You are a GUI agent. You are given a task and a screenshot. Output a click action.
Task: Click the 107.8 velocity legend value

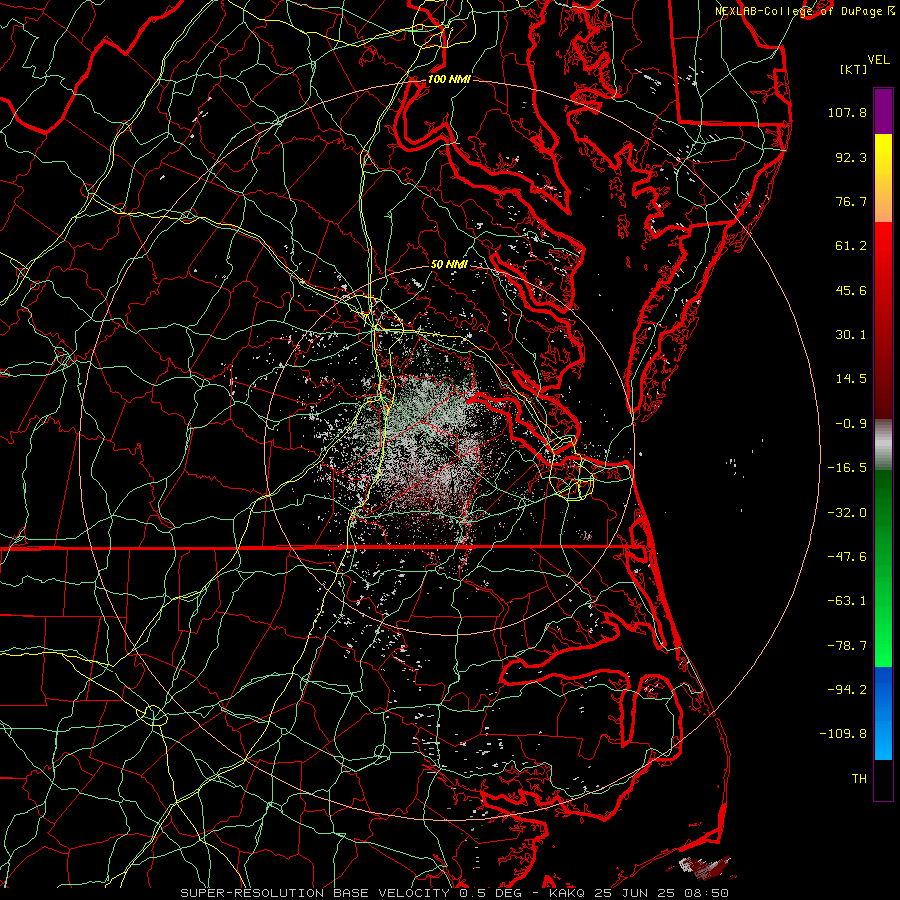tap(847, 112)
